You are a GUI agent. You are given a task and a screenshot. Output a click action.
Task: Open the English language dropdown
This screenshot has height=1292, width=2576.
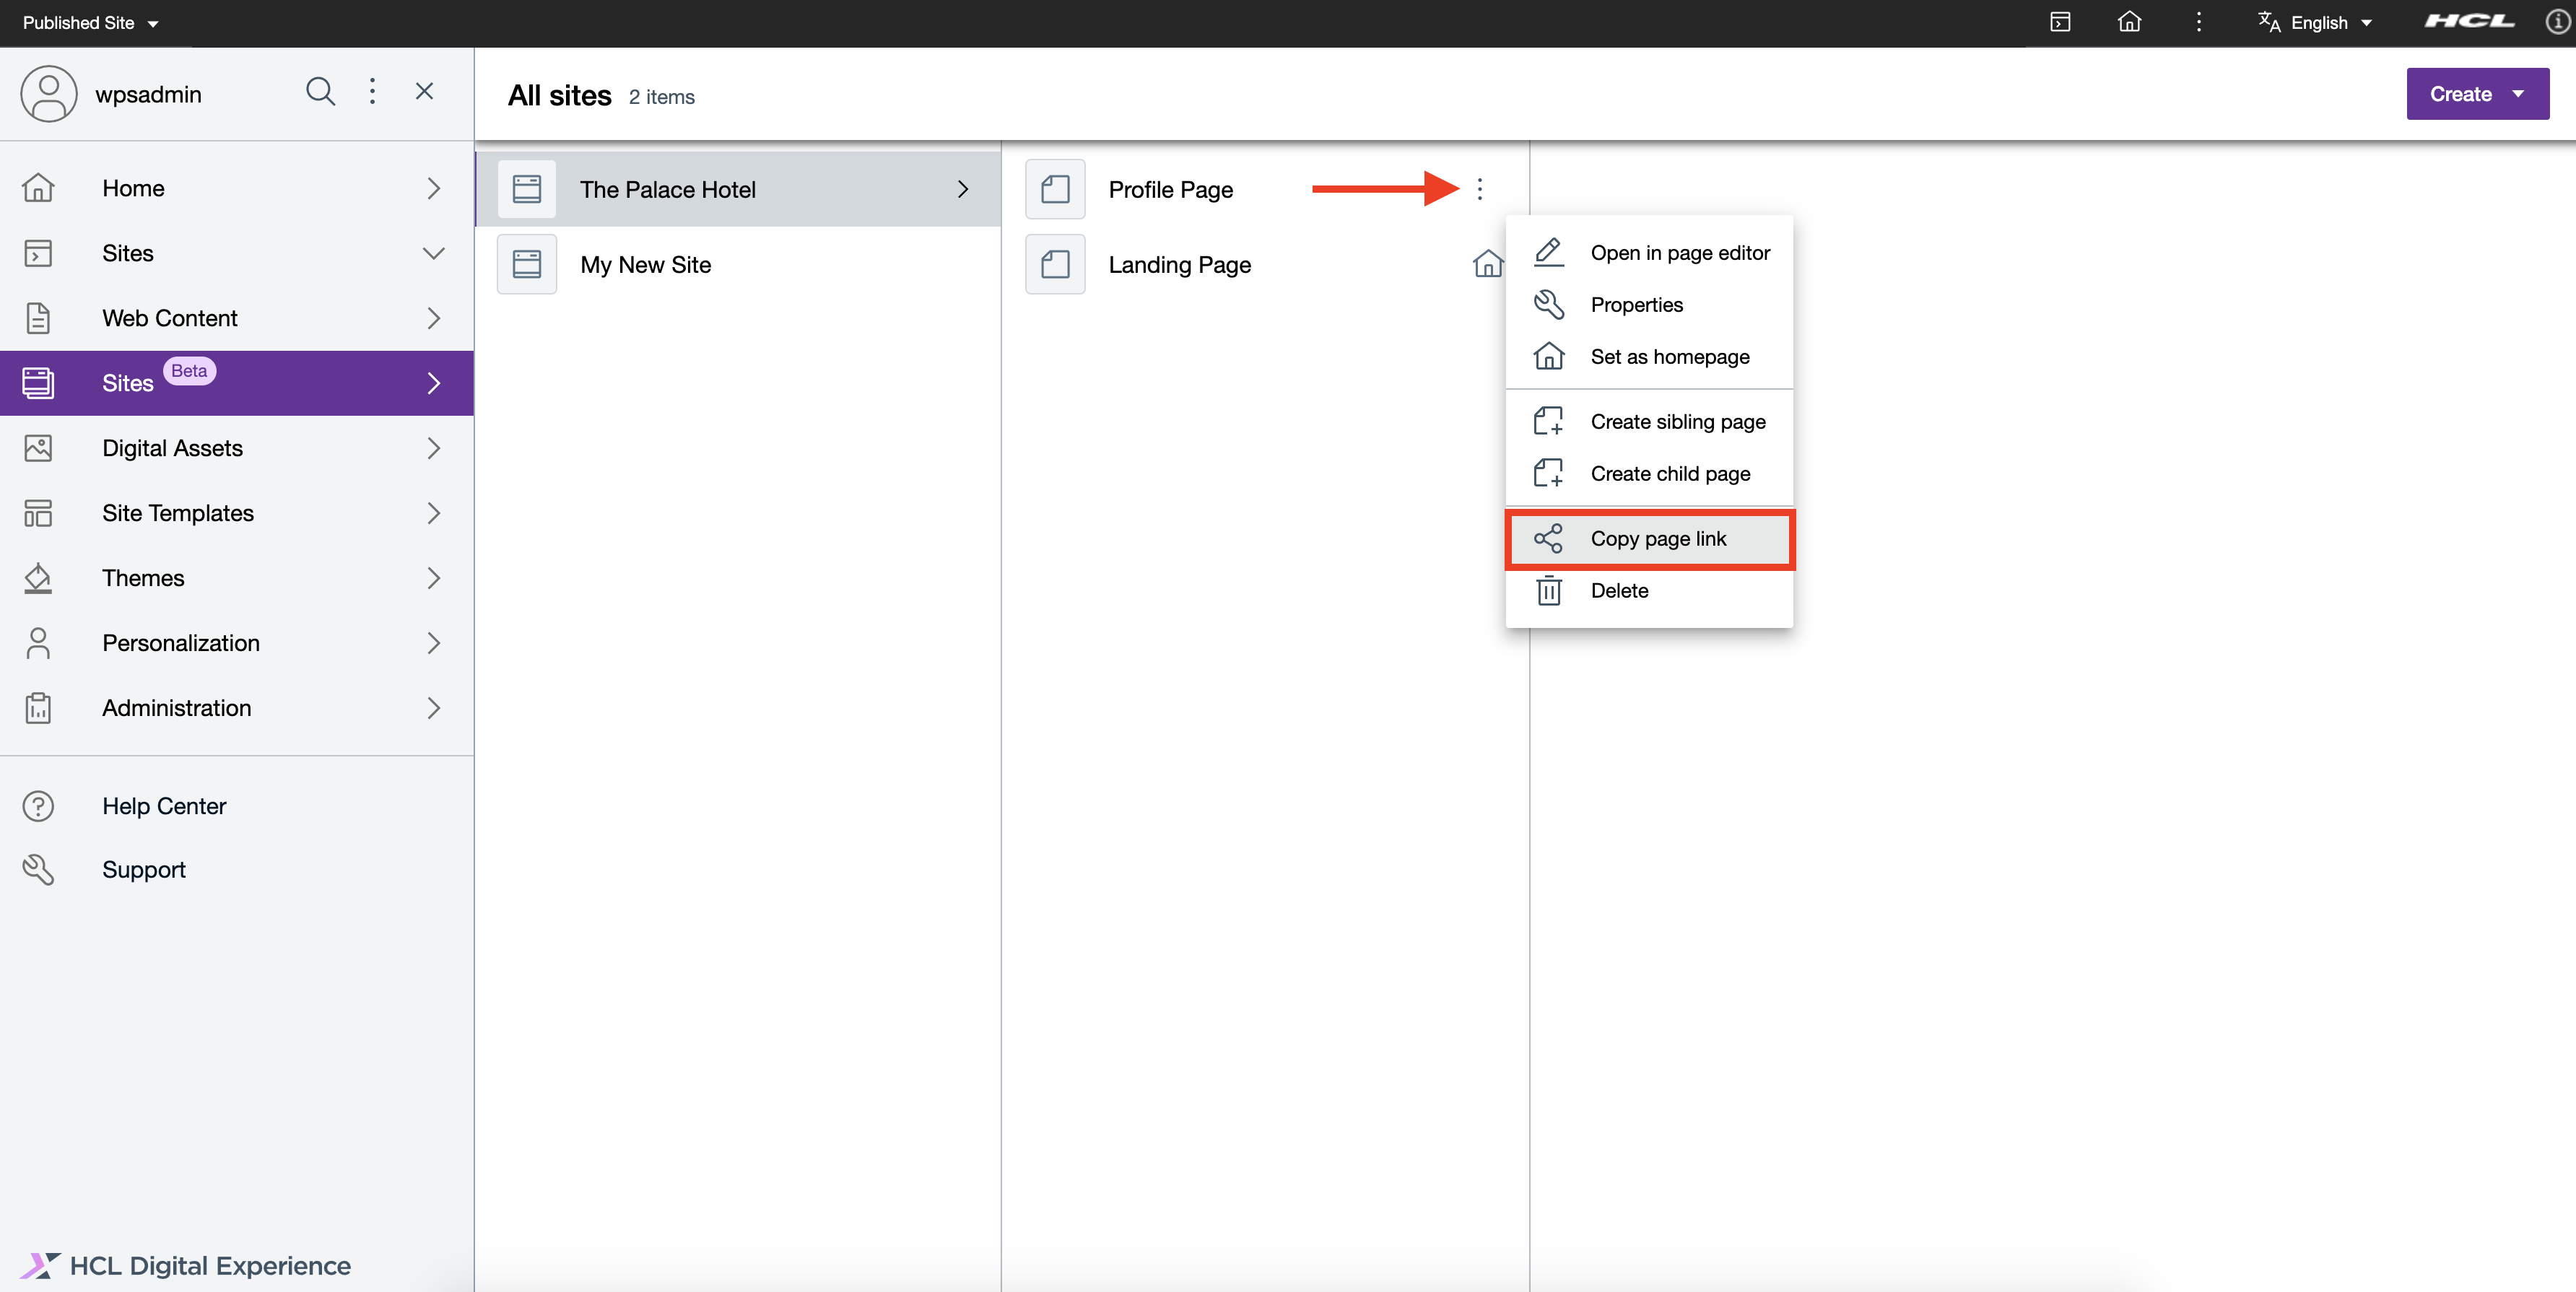[2316, 22]
